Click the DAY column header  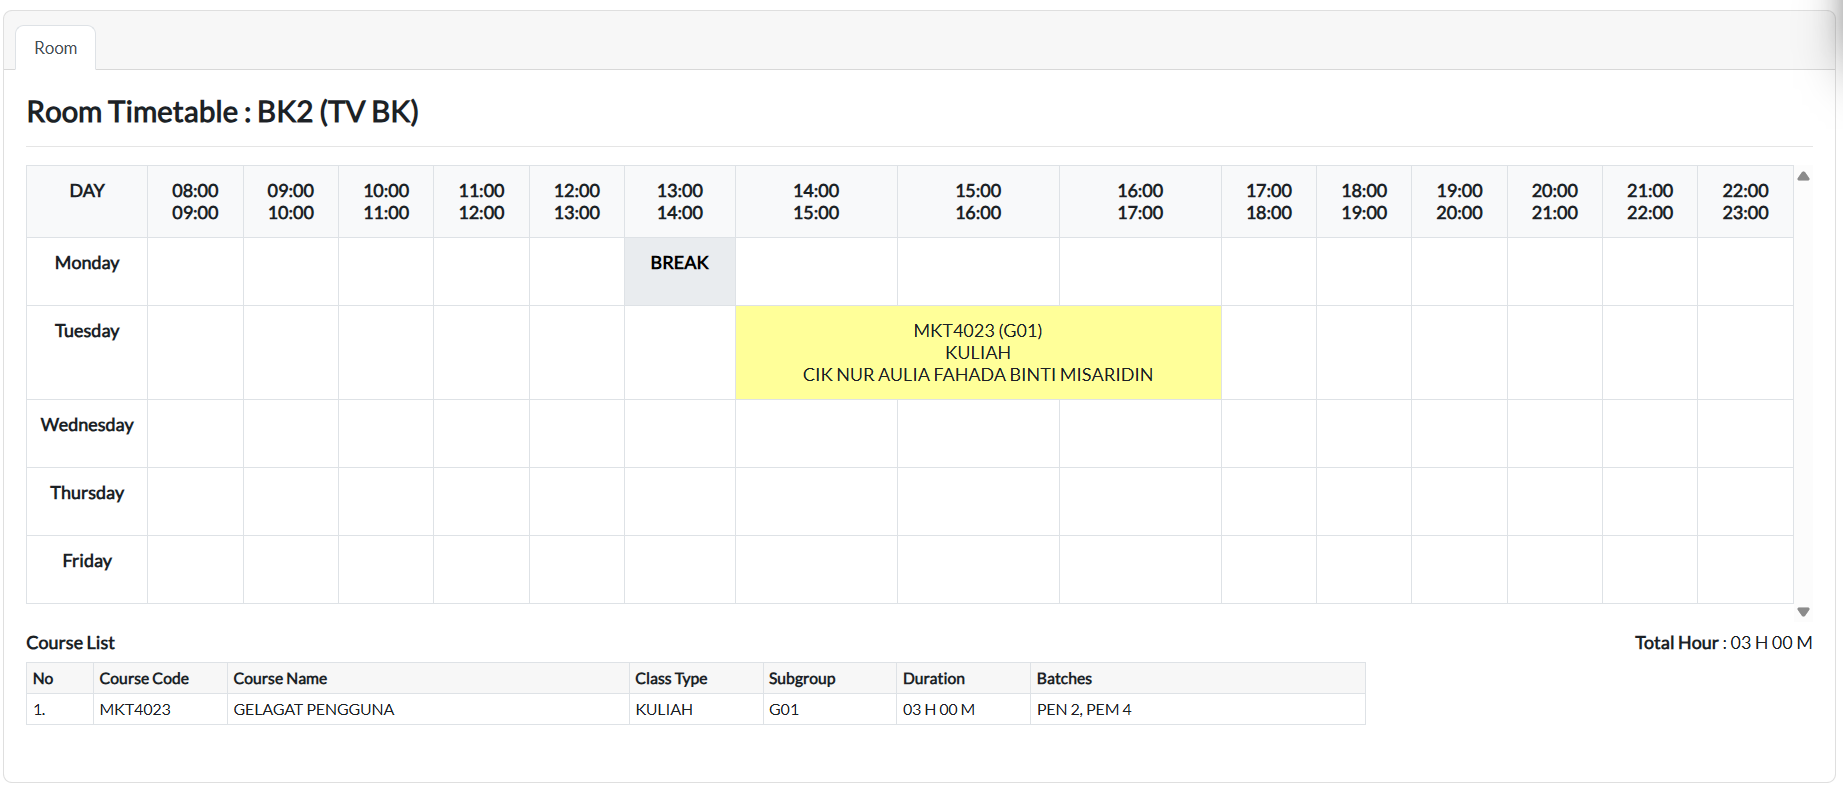click(x=87, y=191)
